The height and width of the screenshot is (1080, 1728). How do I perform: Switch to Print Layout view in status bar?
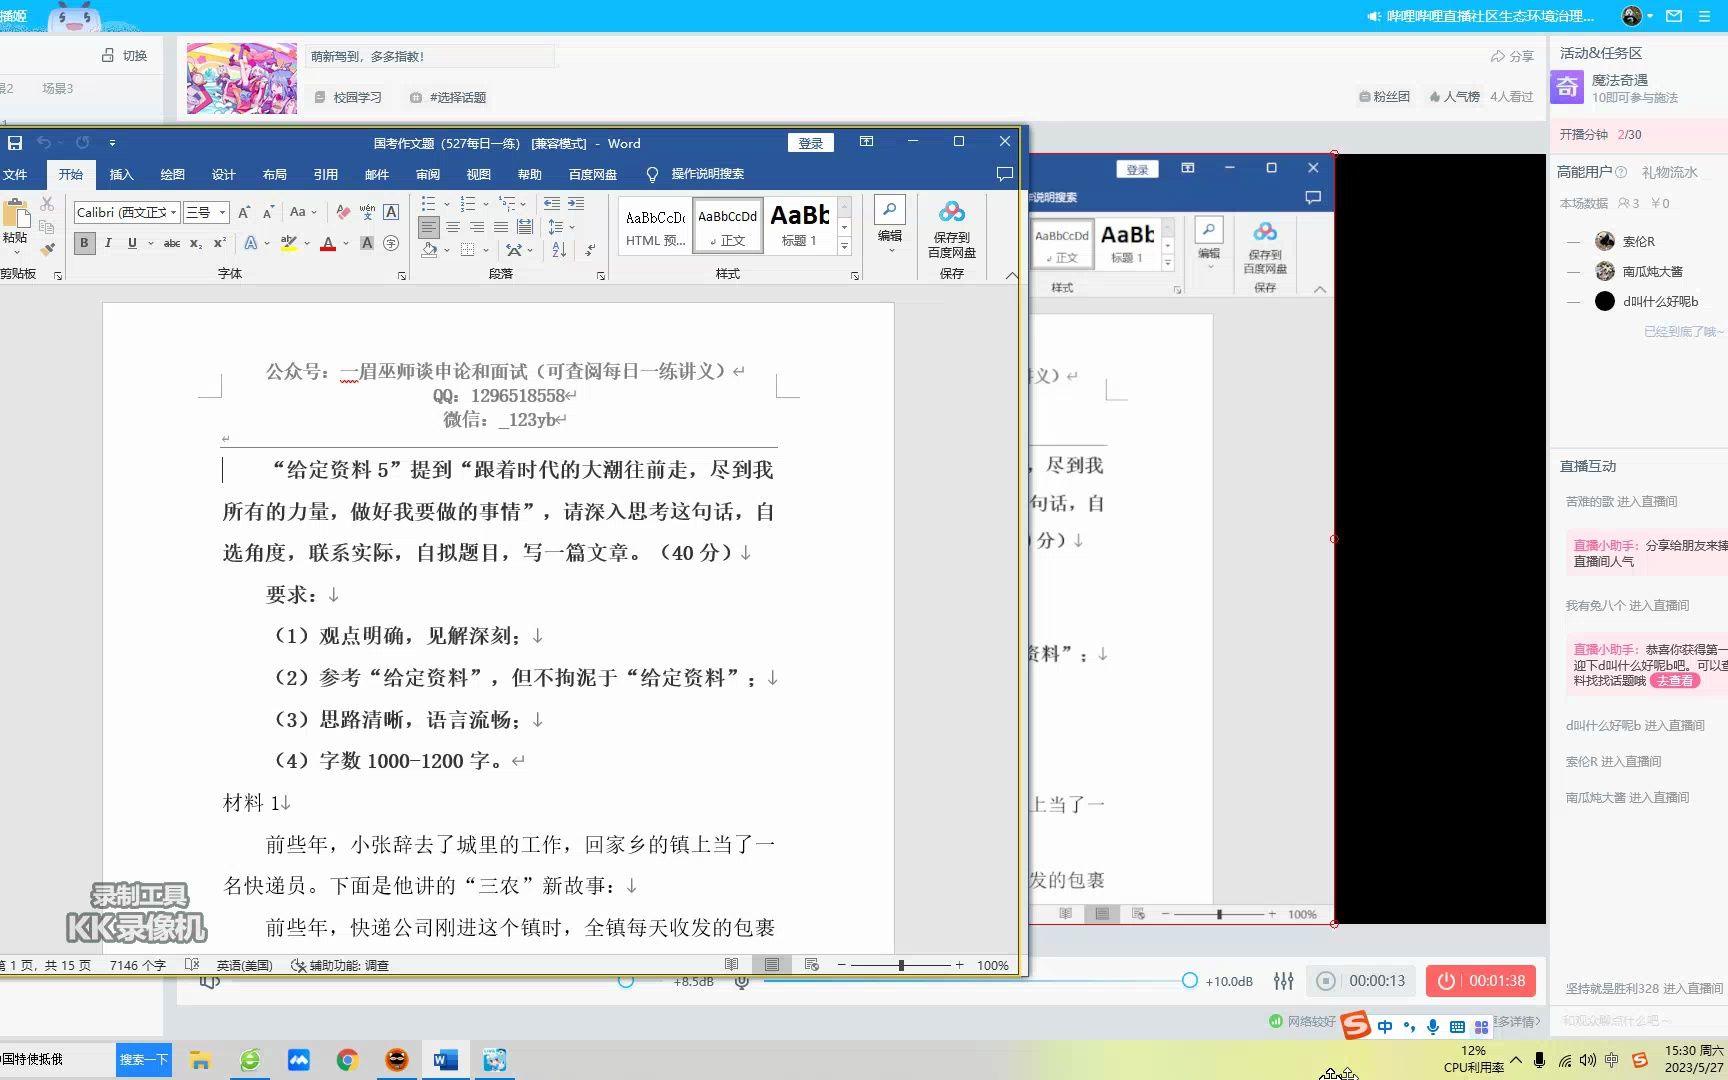772,965
